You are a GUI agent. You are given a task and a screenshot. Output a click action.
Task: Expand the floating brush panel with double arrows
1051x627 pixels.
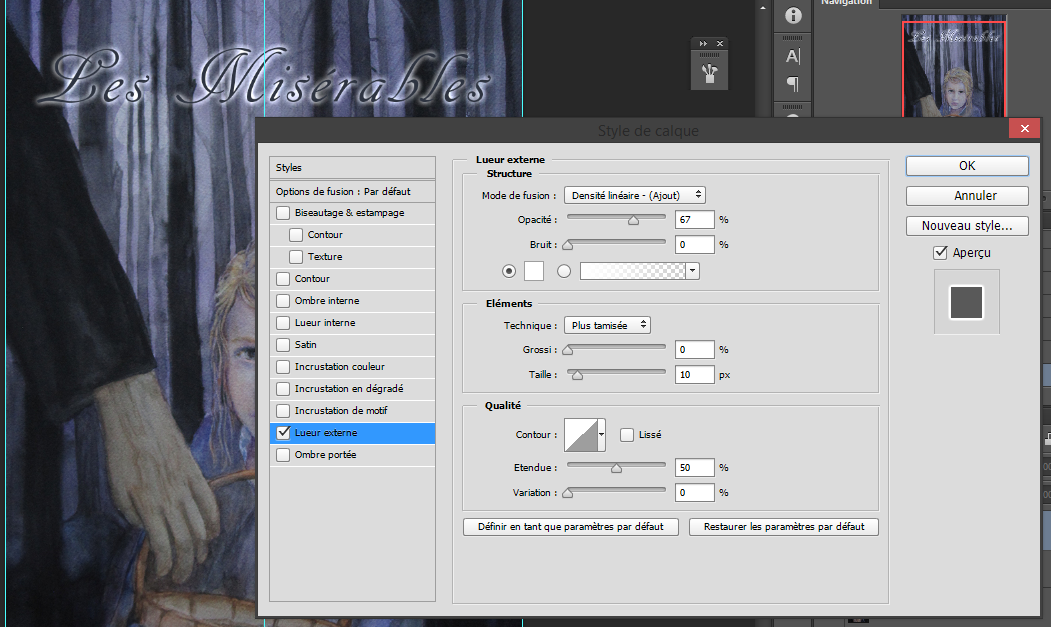click(x=703, y=44)
